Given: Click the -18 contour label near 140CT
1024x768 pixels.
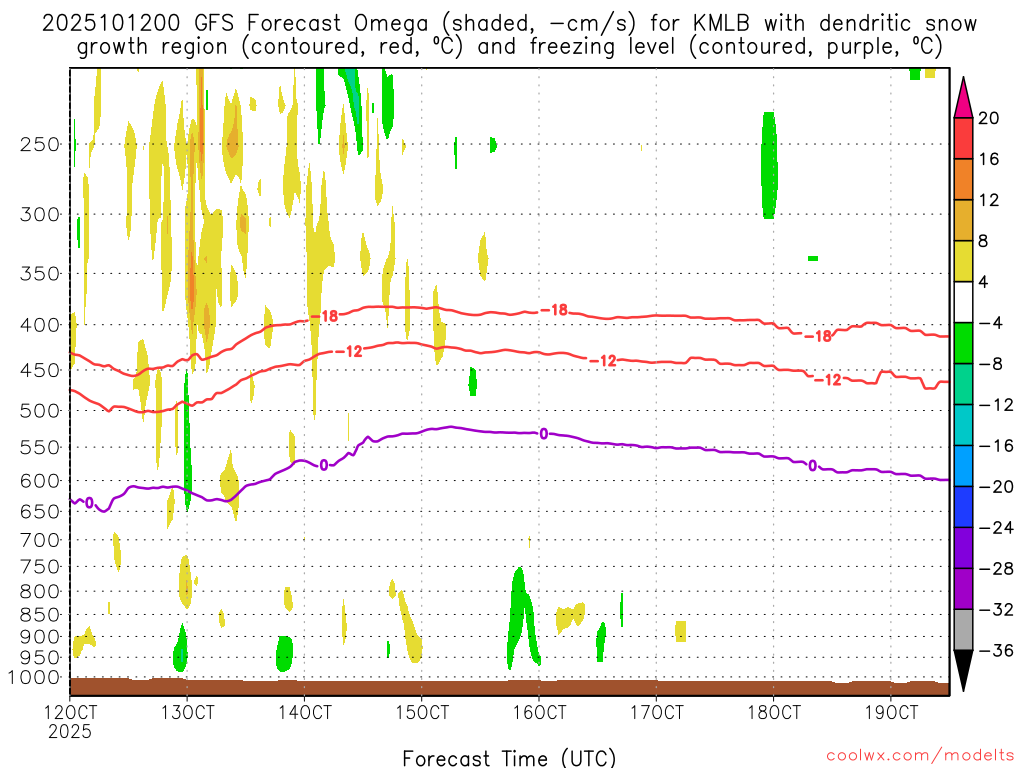Looking at the screenshot, I should [x=324, y=316].
